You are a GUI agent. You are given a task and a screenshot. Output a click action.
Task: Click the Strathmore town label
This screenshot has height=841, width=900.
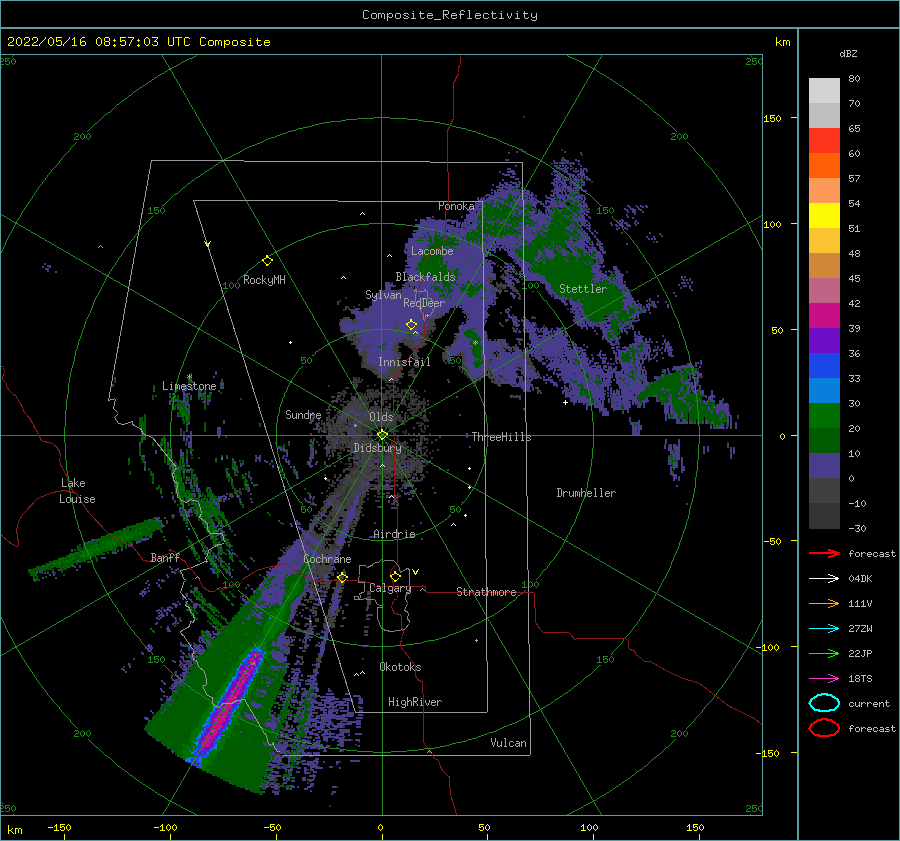[486, 592]
